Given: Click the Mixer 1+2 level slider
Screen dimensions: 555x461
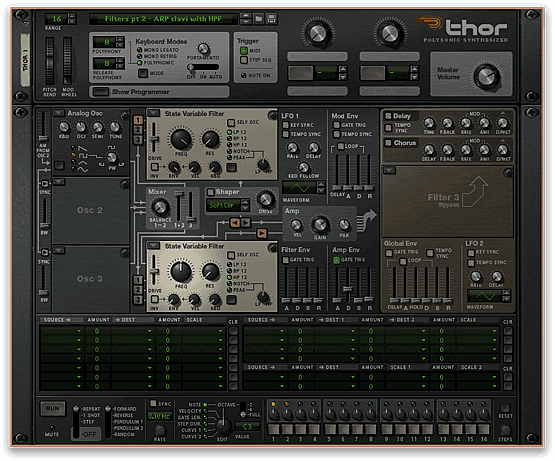Looking at the screenshot, I should tap(179, 206).
